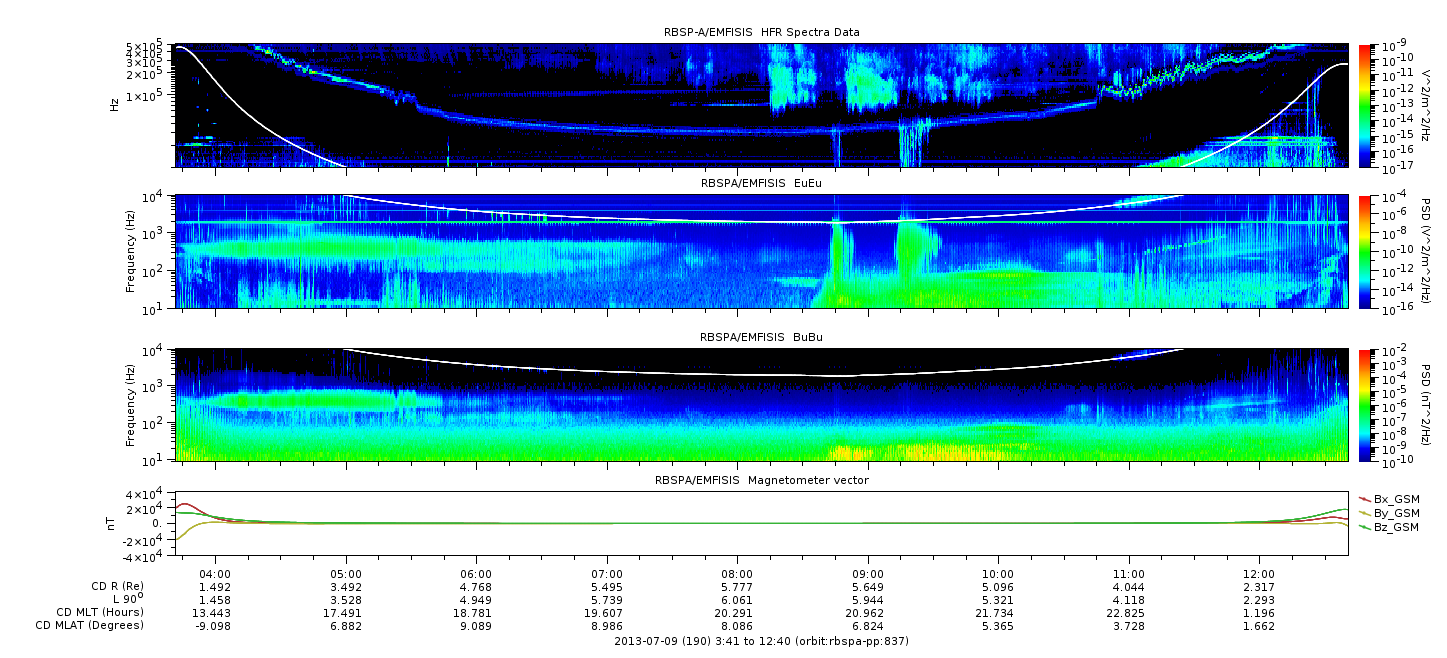
Task: Click the 'RBSPA/EMFISIS BuBu' plot title
Action: pyautogui.click(x=761, y=338)
